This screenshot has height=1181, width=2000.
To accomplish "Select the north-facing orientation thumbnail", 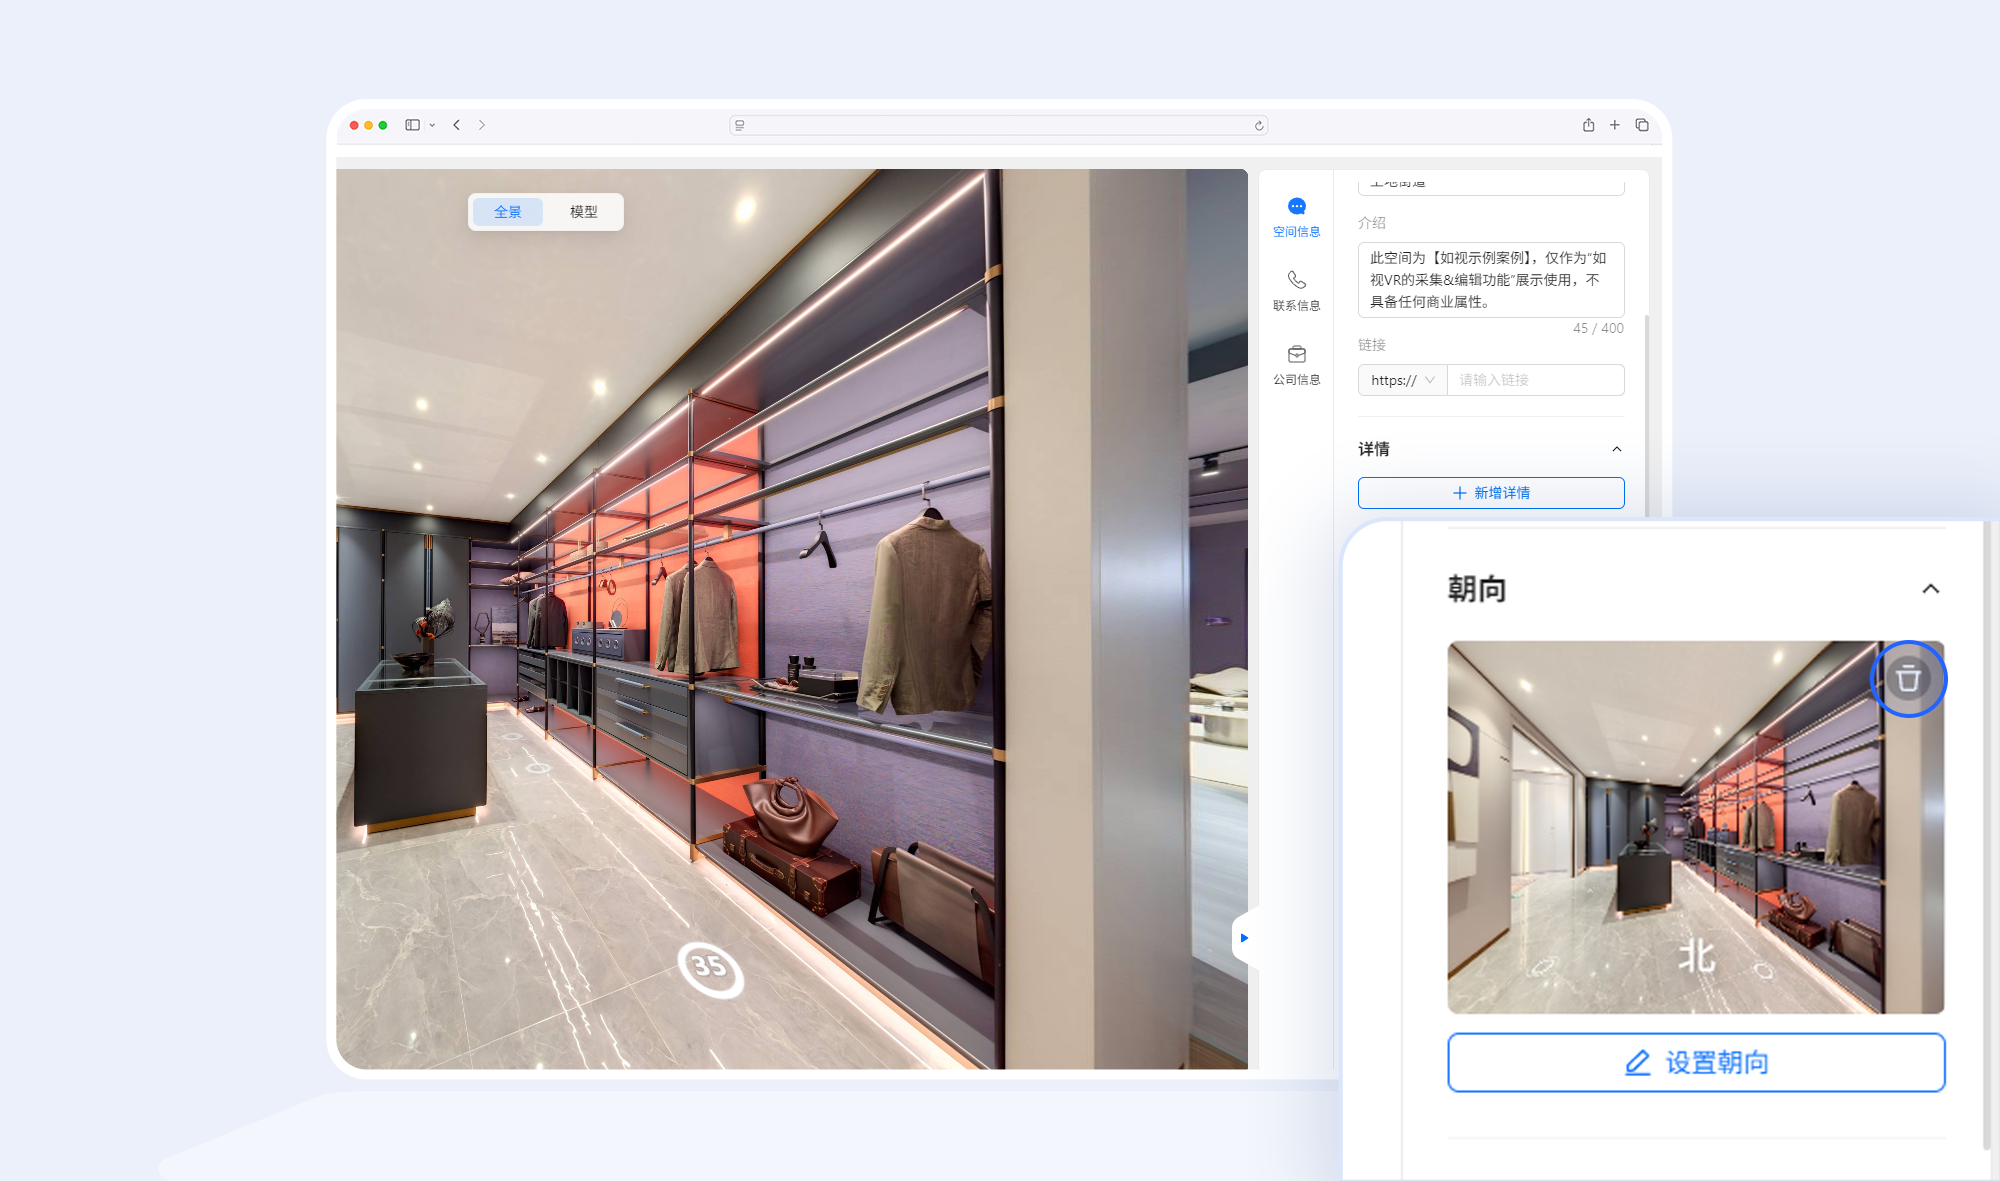I will pyautogui.click(x=1696, y=827).
